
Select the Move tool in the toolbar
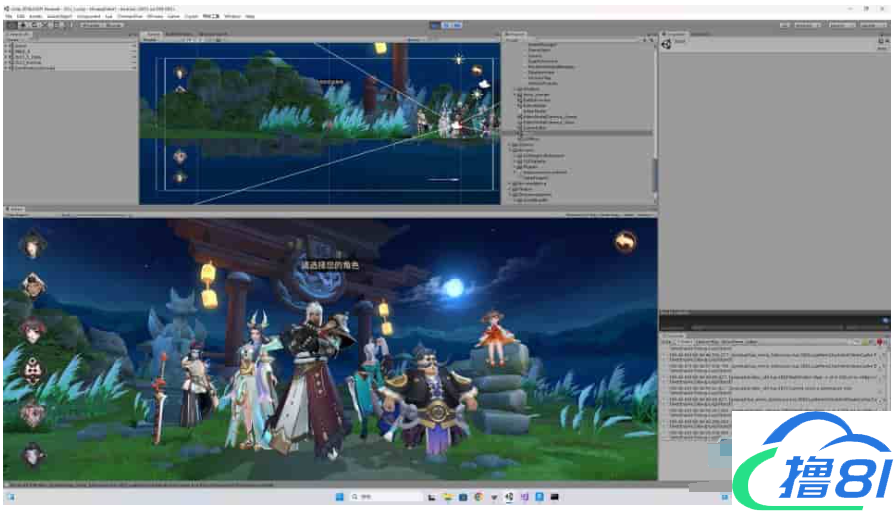pos(20,24)
